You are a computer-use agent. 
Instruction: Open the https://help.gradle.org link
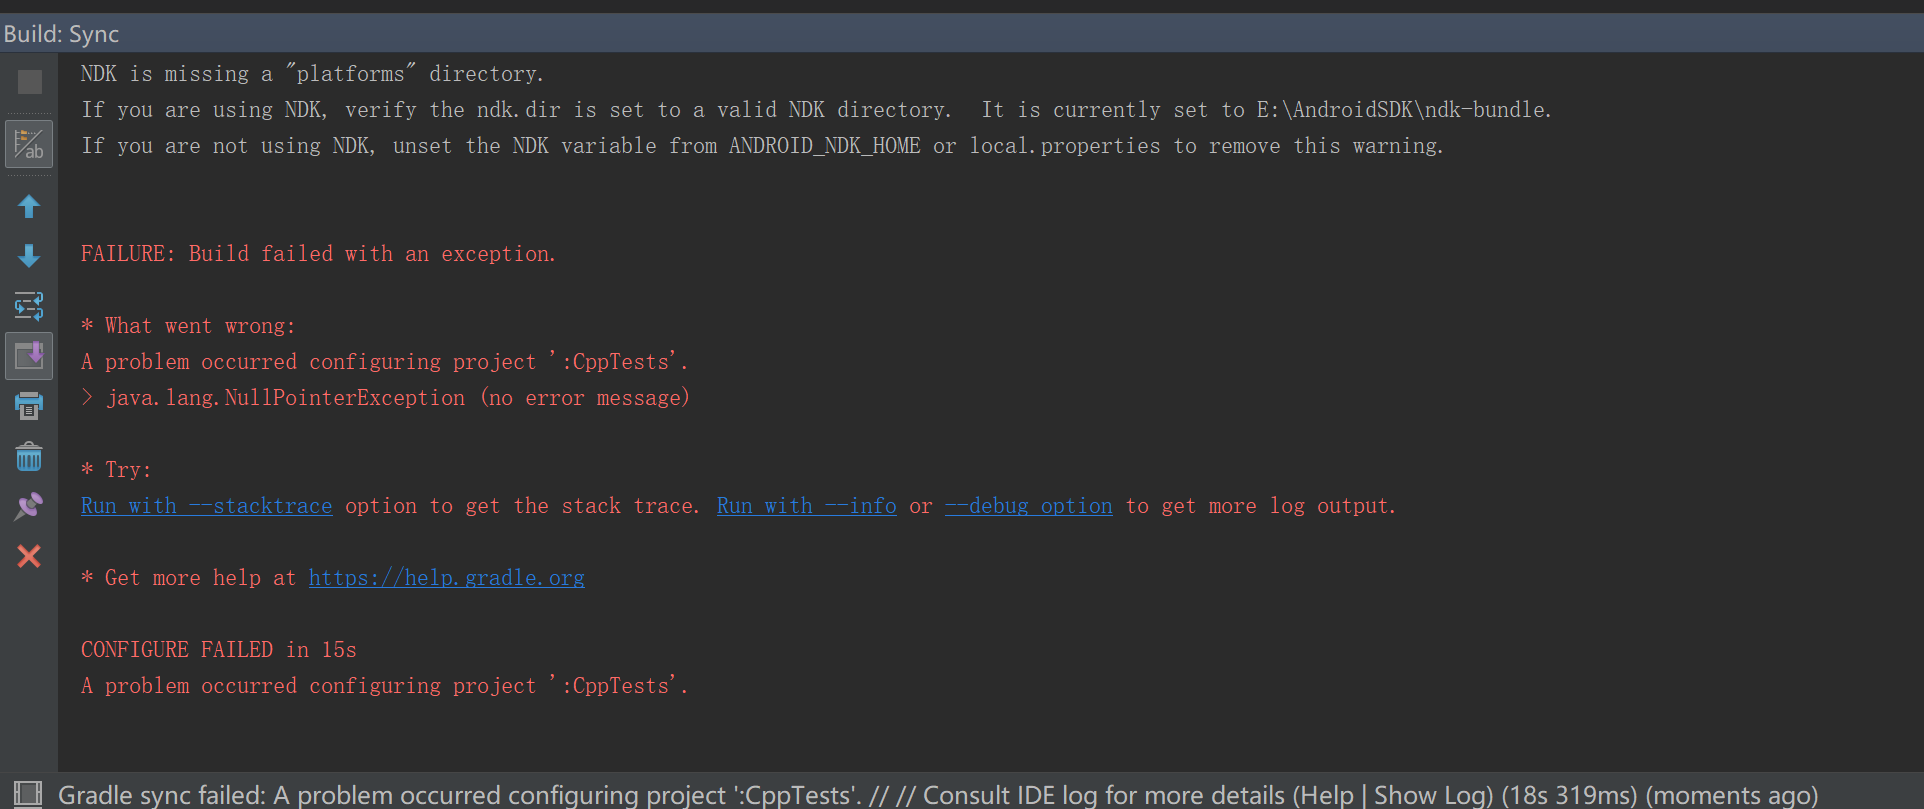[446, 578]
